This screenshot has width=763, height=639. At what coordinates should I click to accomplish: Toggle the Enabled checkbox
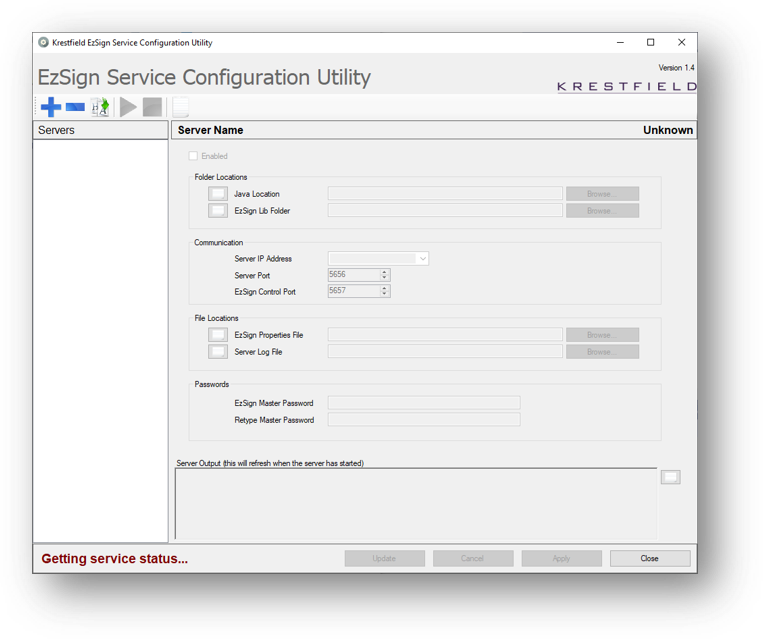[x=193, y=156]
